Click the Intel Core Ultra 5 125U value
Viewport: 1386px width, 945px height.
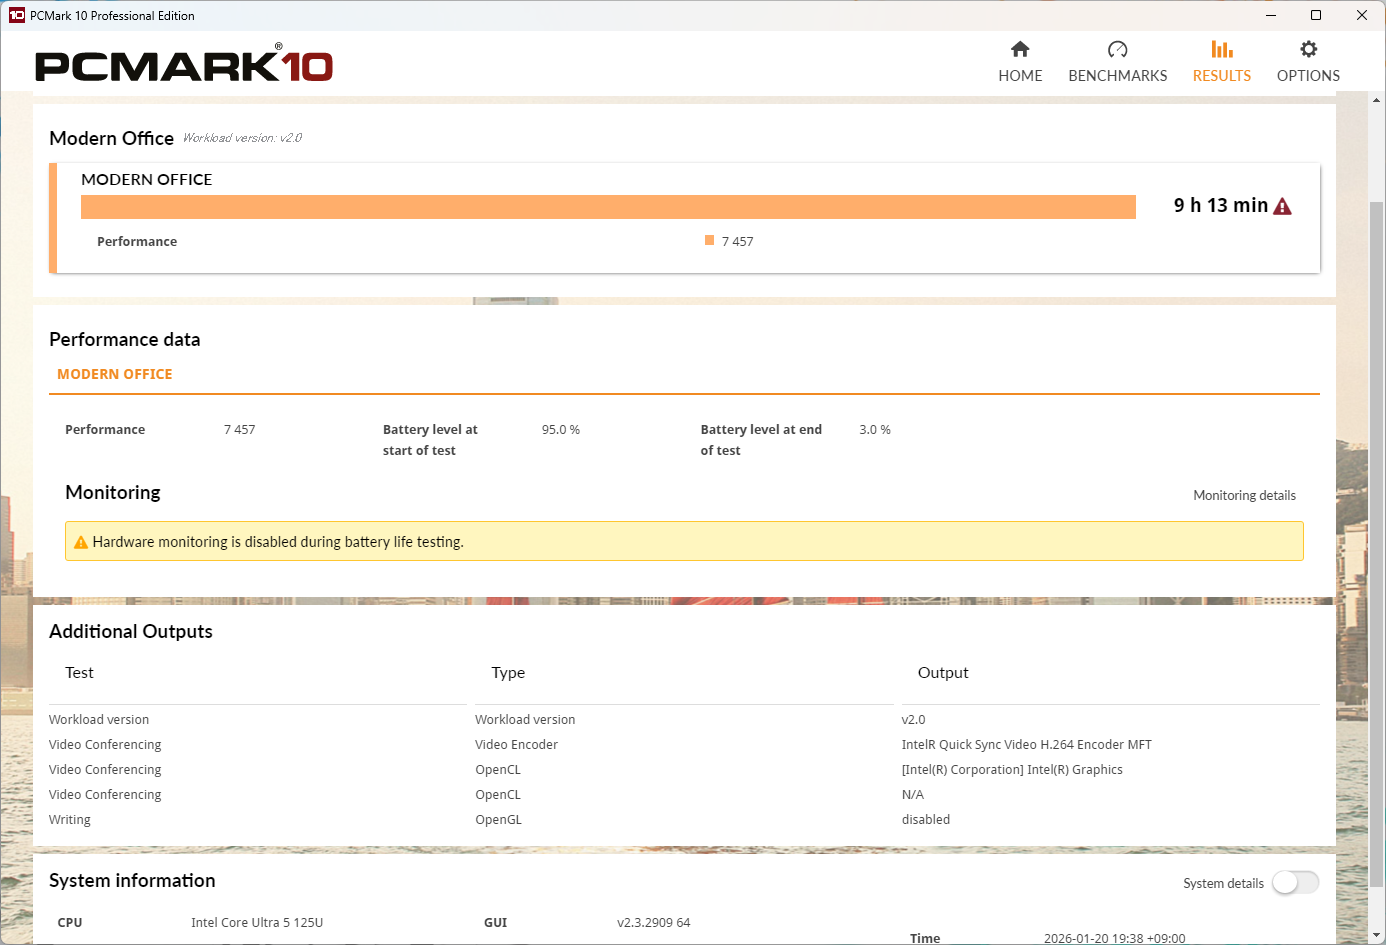[257, 922]
